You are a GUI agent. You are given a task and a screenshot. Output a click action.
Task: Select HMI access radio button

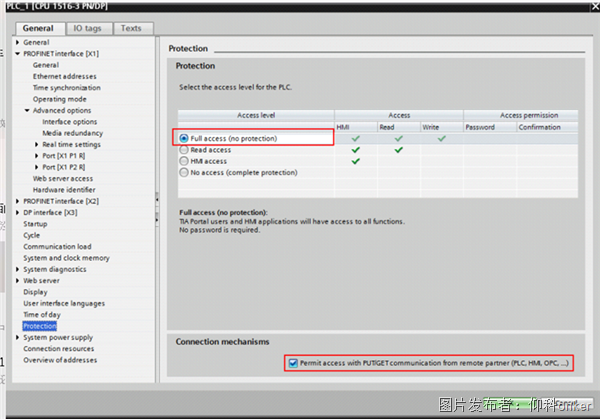(184, 161)
